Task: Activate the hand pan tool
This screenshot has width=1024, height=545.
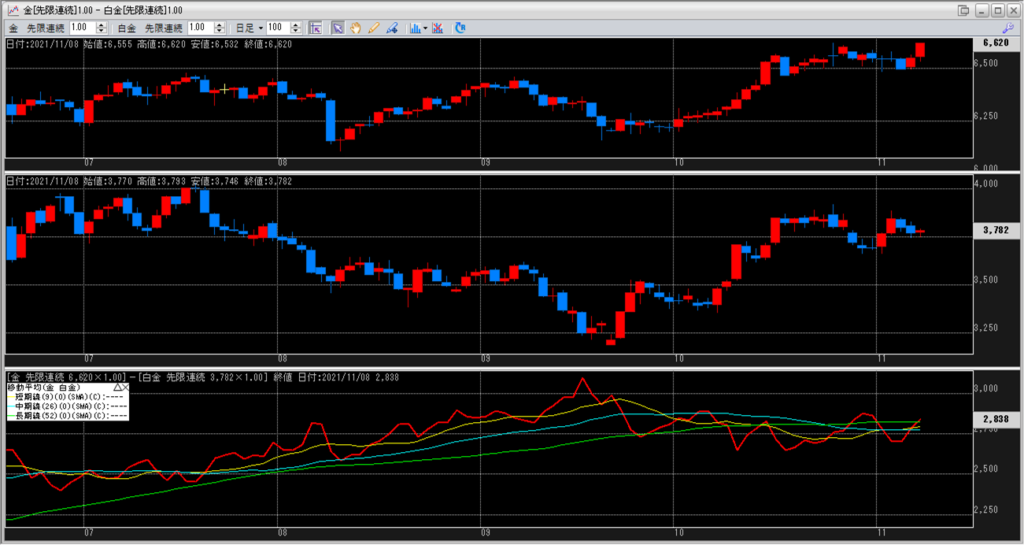Action: pyautogui.click(x=355, y=28)
